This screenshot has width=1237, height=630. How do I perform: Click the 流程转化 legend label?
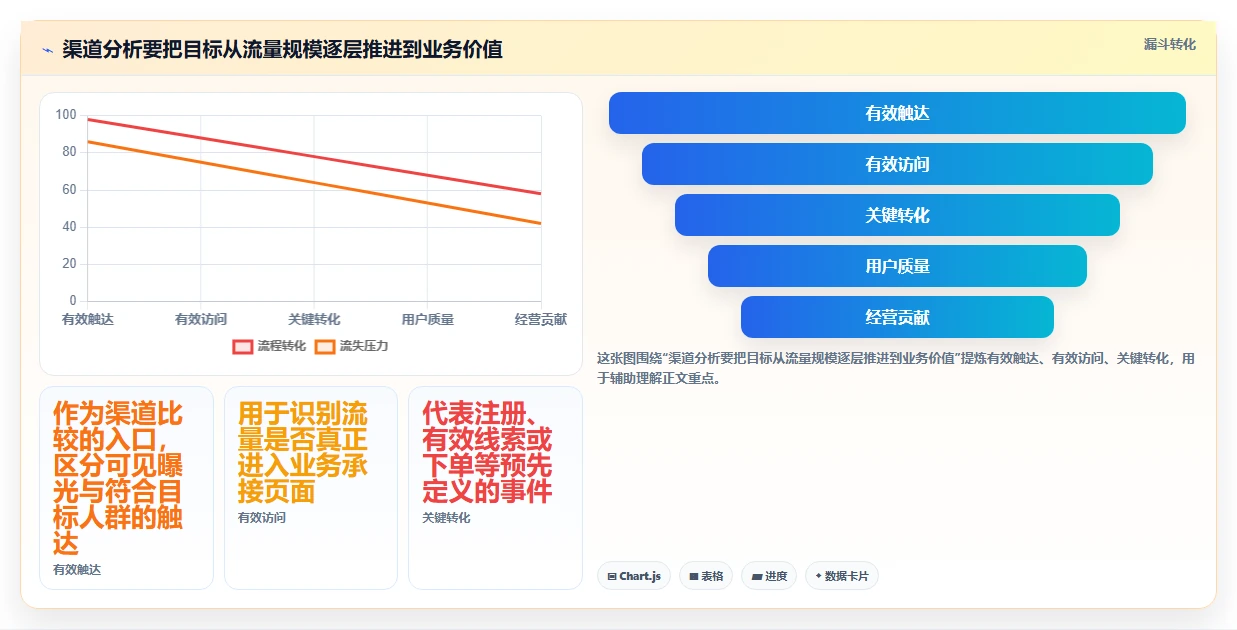(282, 346)
